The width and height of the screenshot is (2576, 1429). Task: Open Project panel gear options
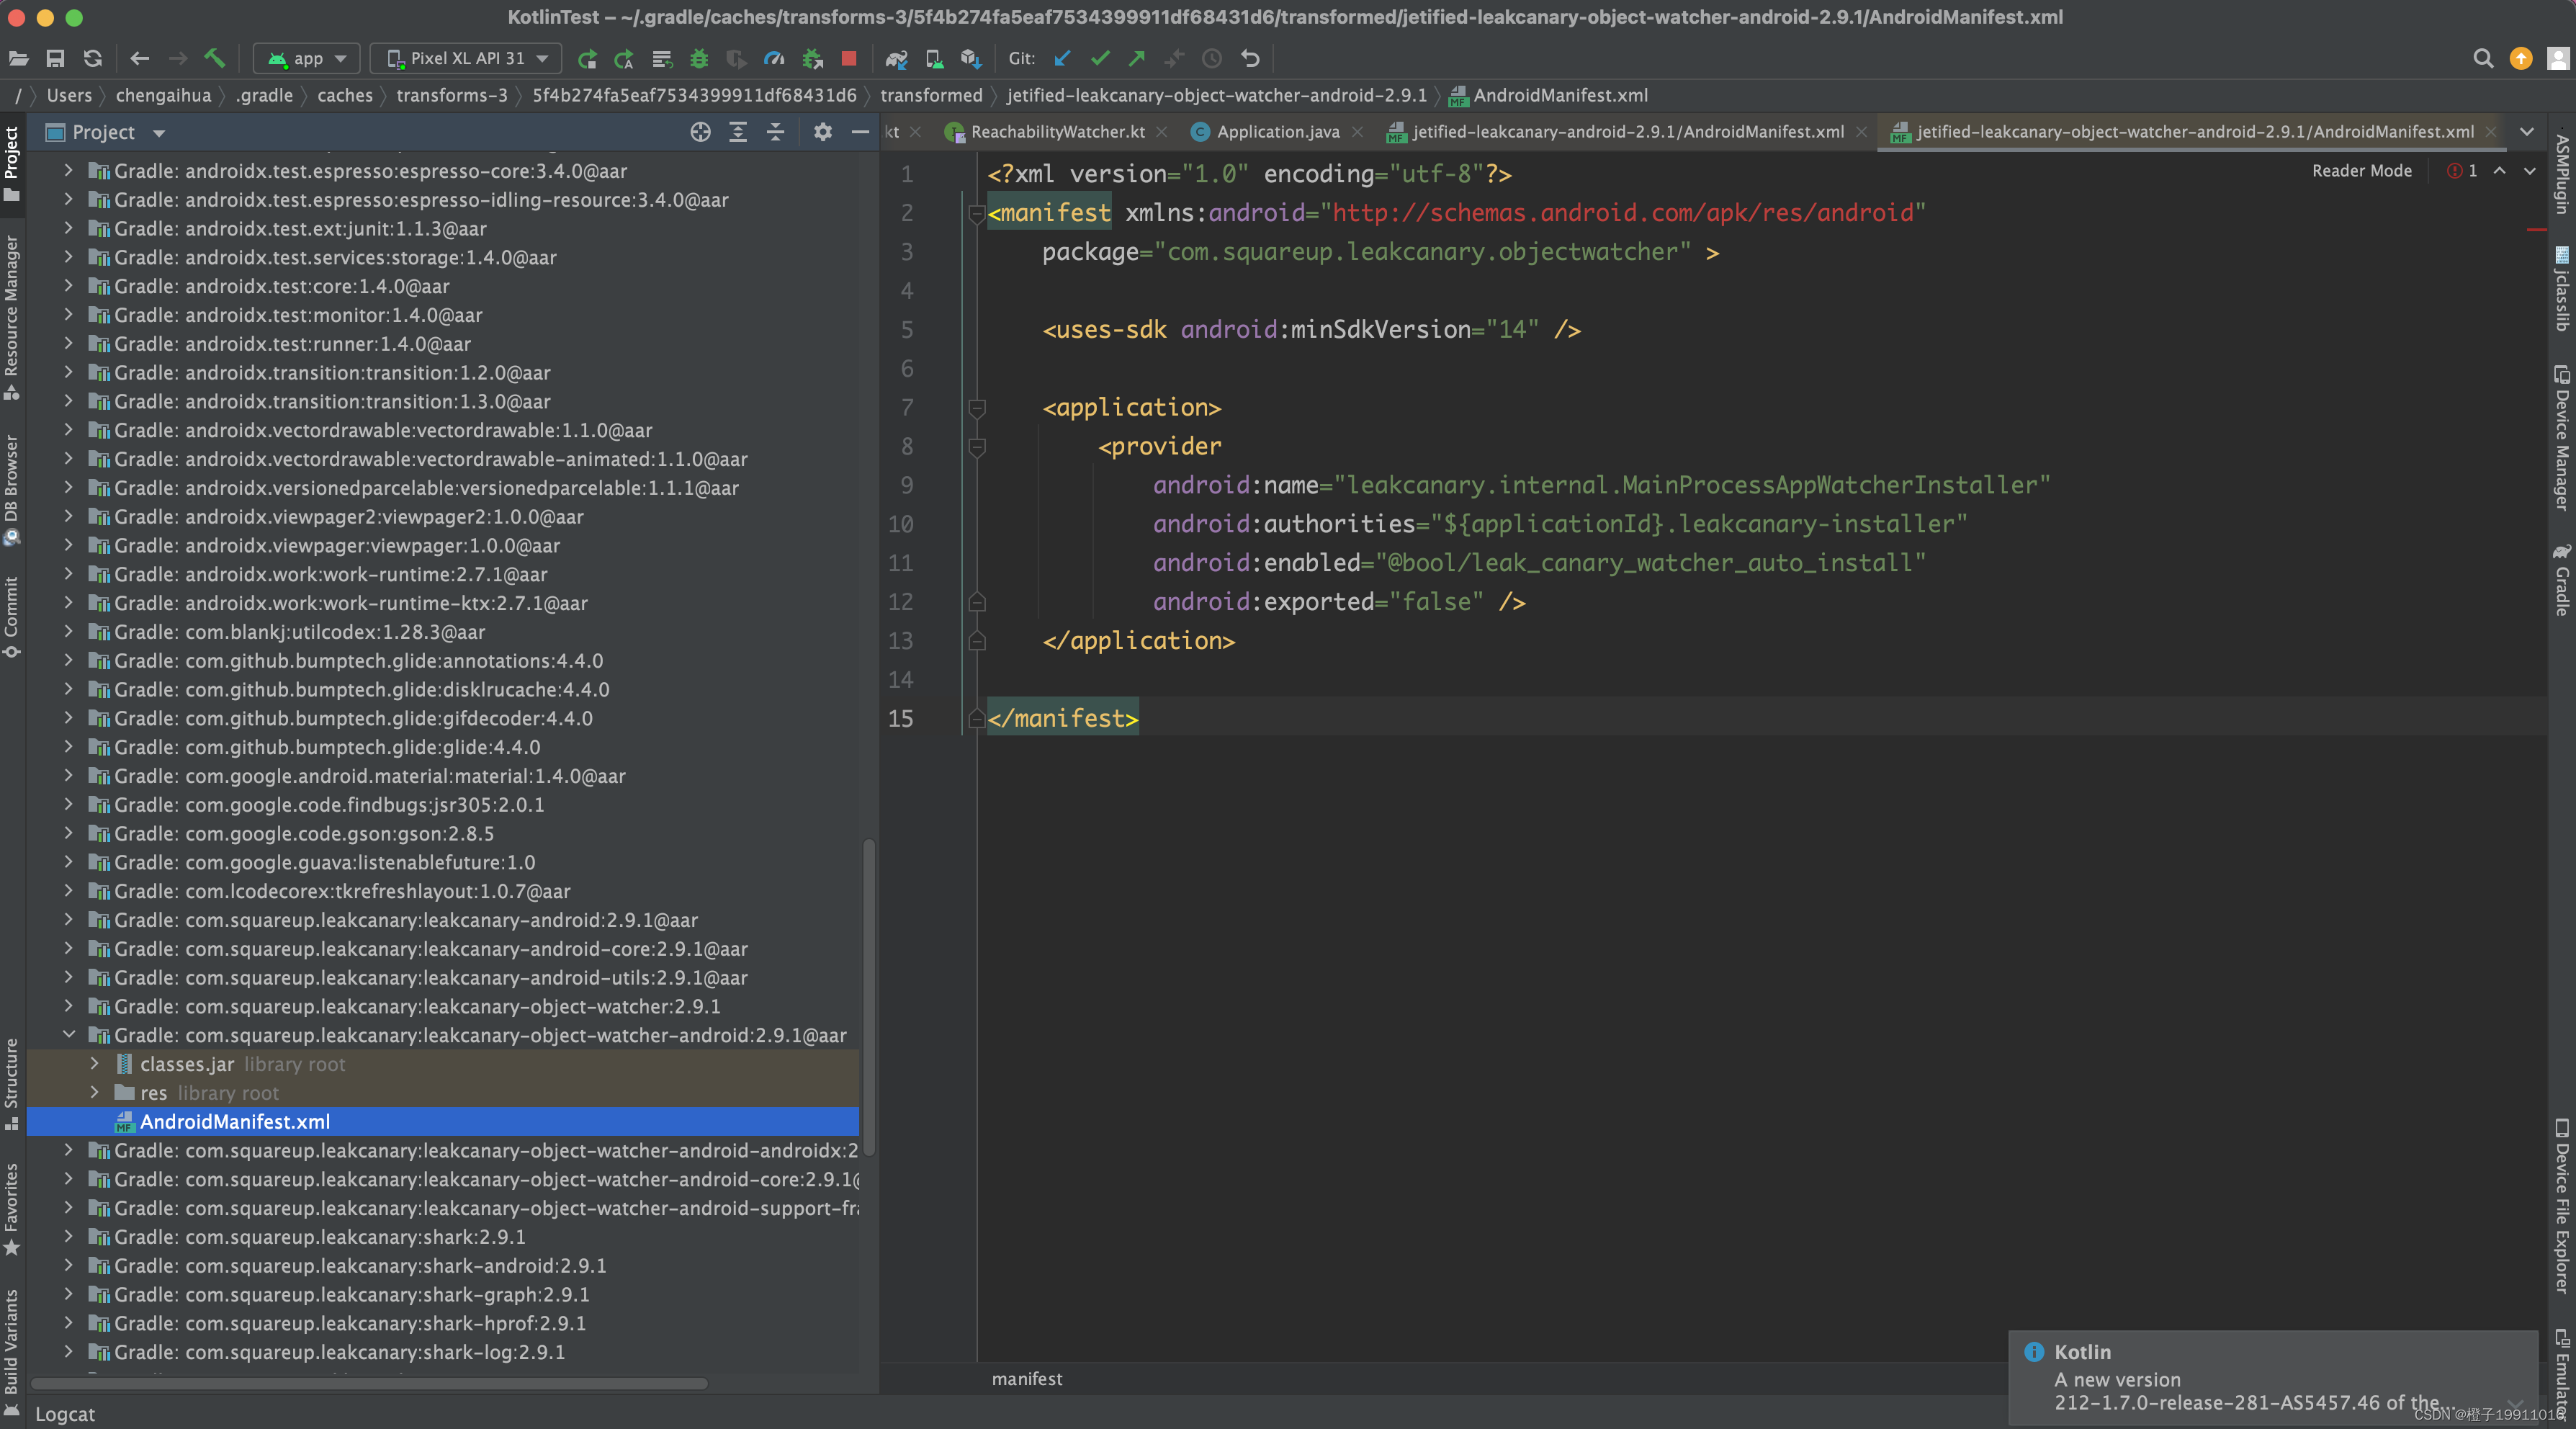click(x=822, y=132)
